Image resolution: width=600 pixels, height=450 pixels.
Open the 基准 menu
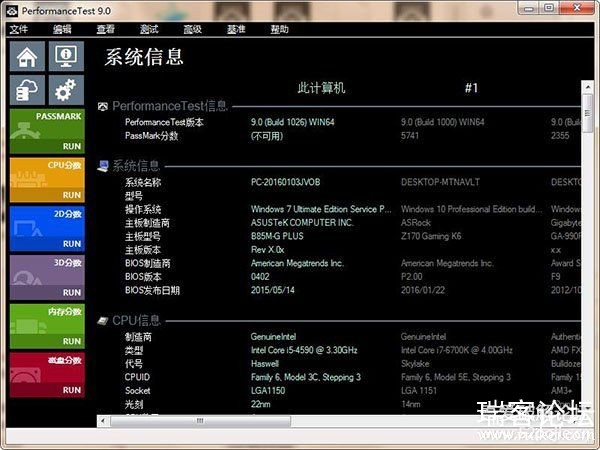[x=236, y=29]
